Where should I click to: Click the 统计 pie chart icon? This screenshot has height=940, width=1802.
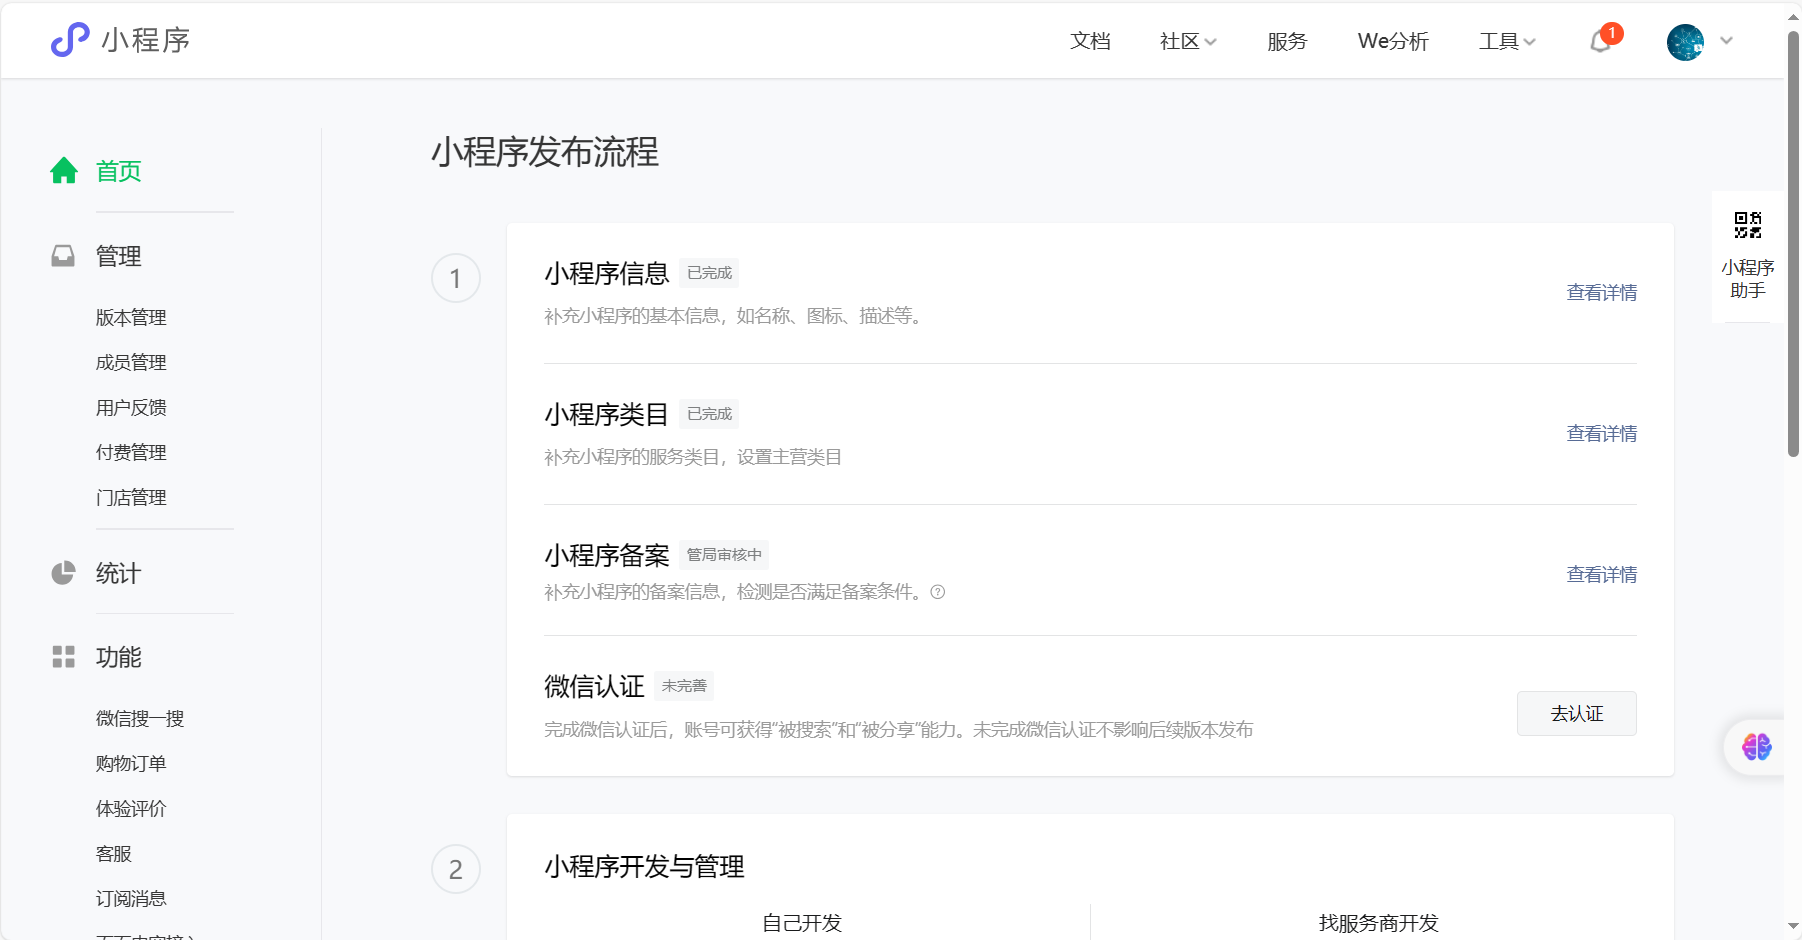click(63, 573)
